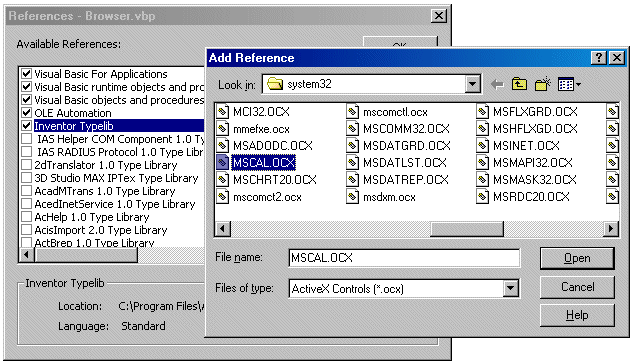Select the msdxm.ocx file name
Viewport: 634px width, 364px height.
pyautogui.click(x=389, y=197)
